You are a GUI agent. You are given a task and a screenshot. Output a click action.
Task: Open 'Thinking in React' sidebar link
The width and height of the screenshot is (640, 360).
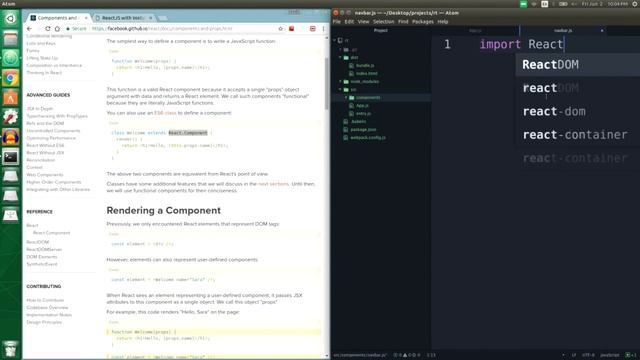(x=44, y=73)
